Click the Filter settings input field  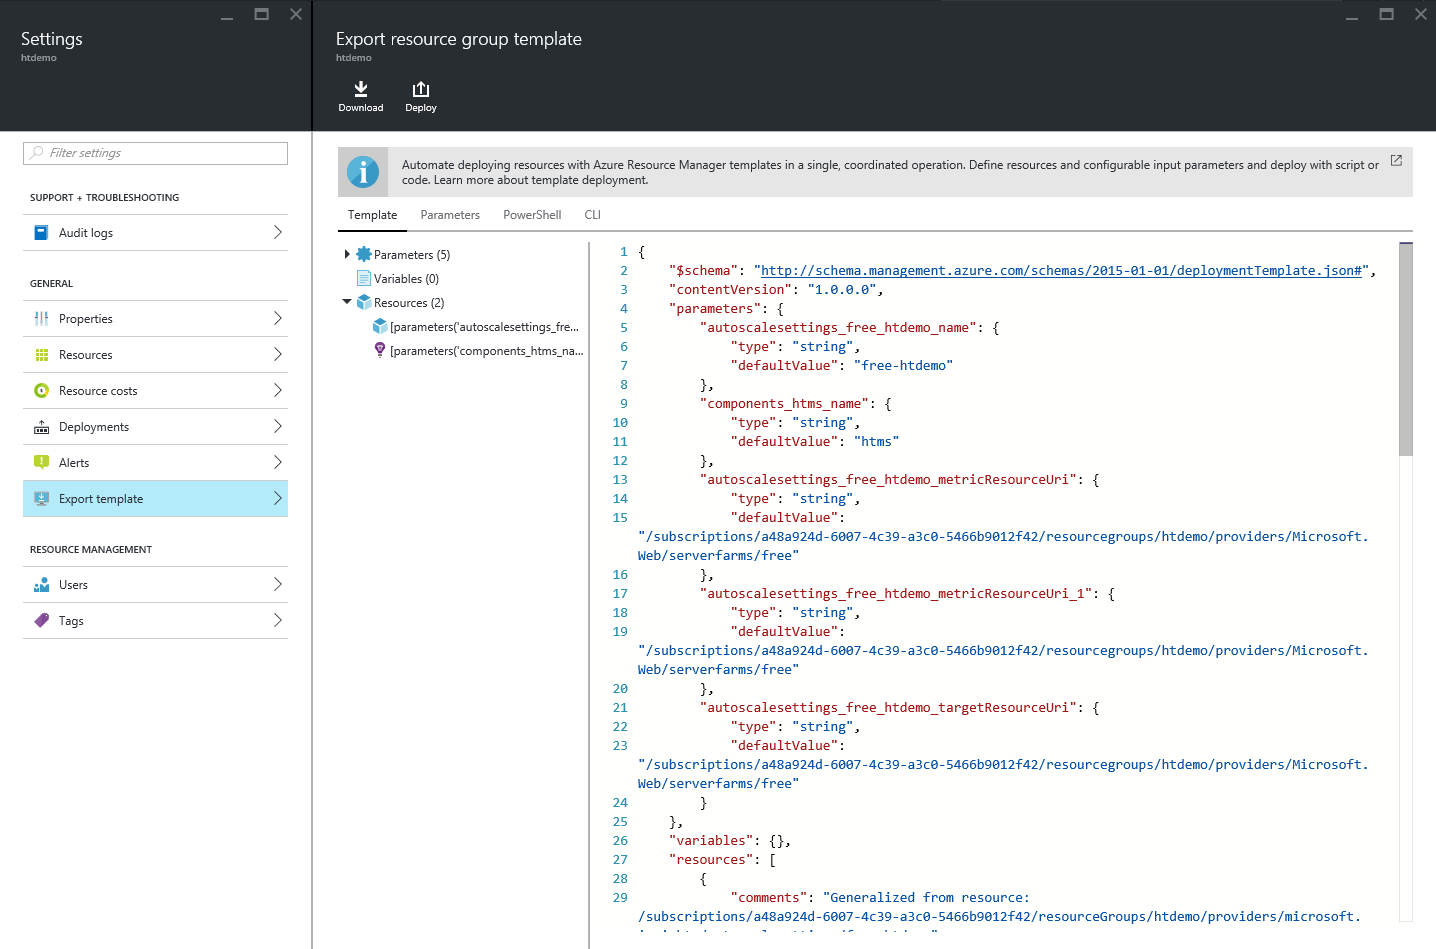coord(155,153)
